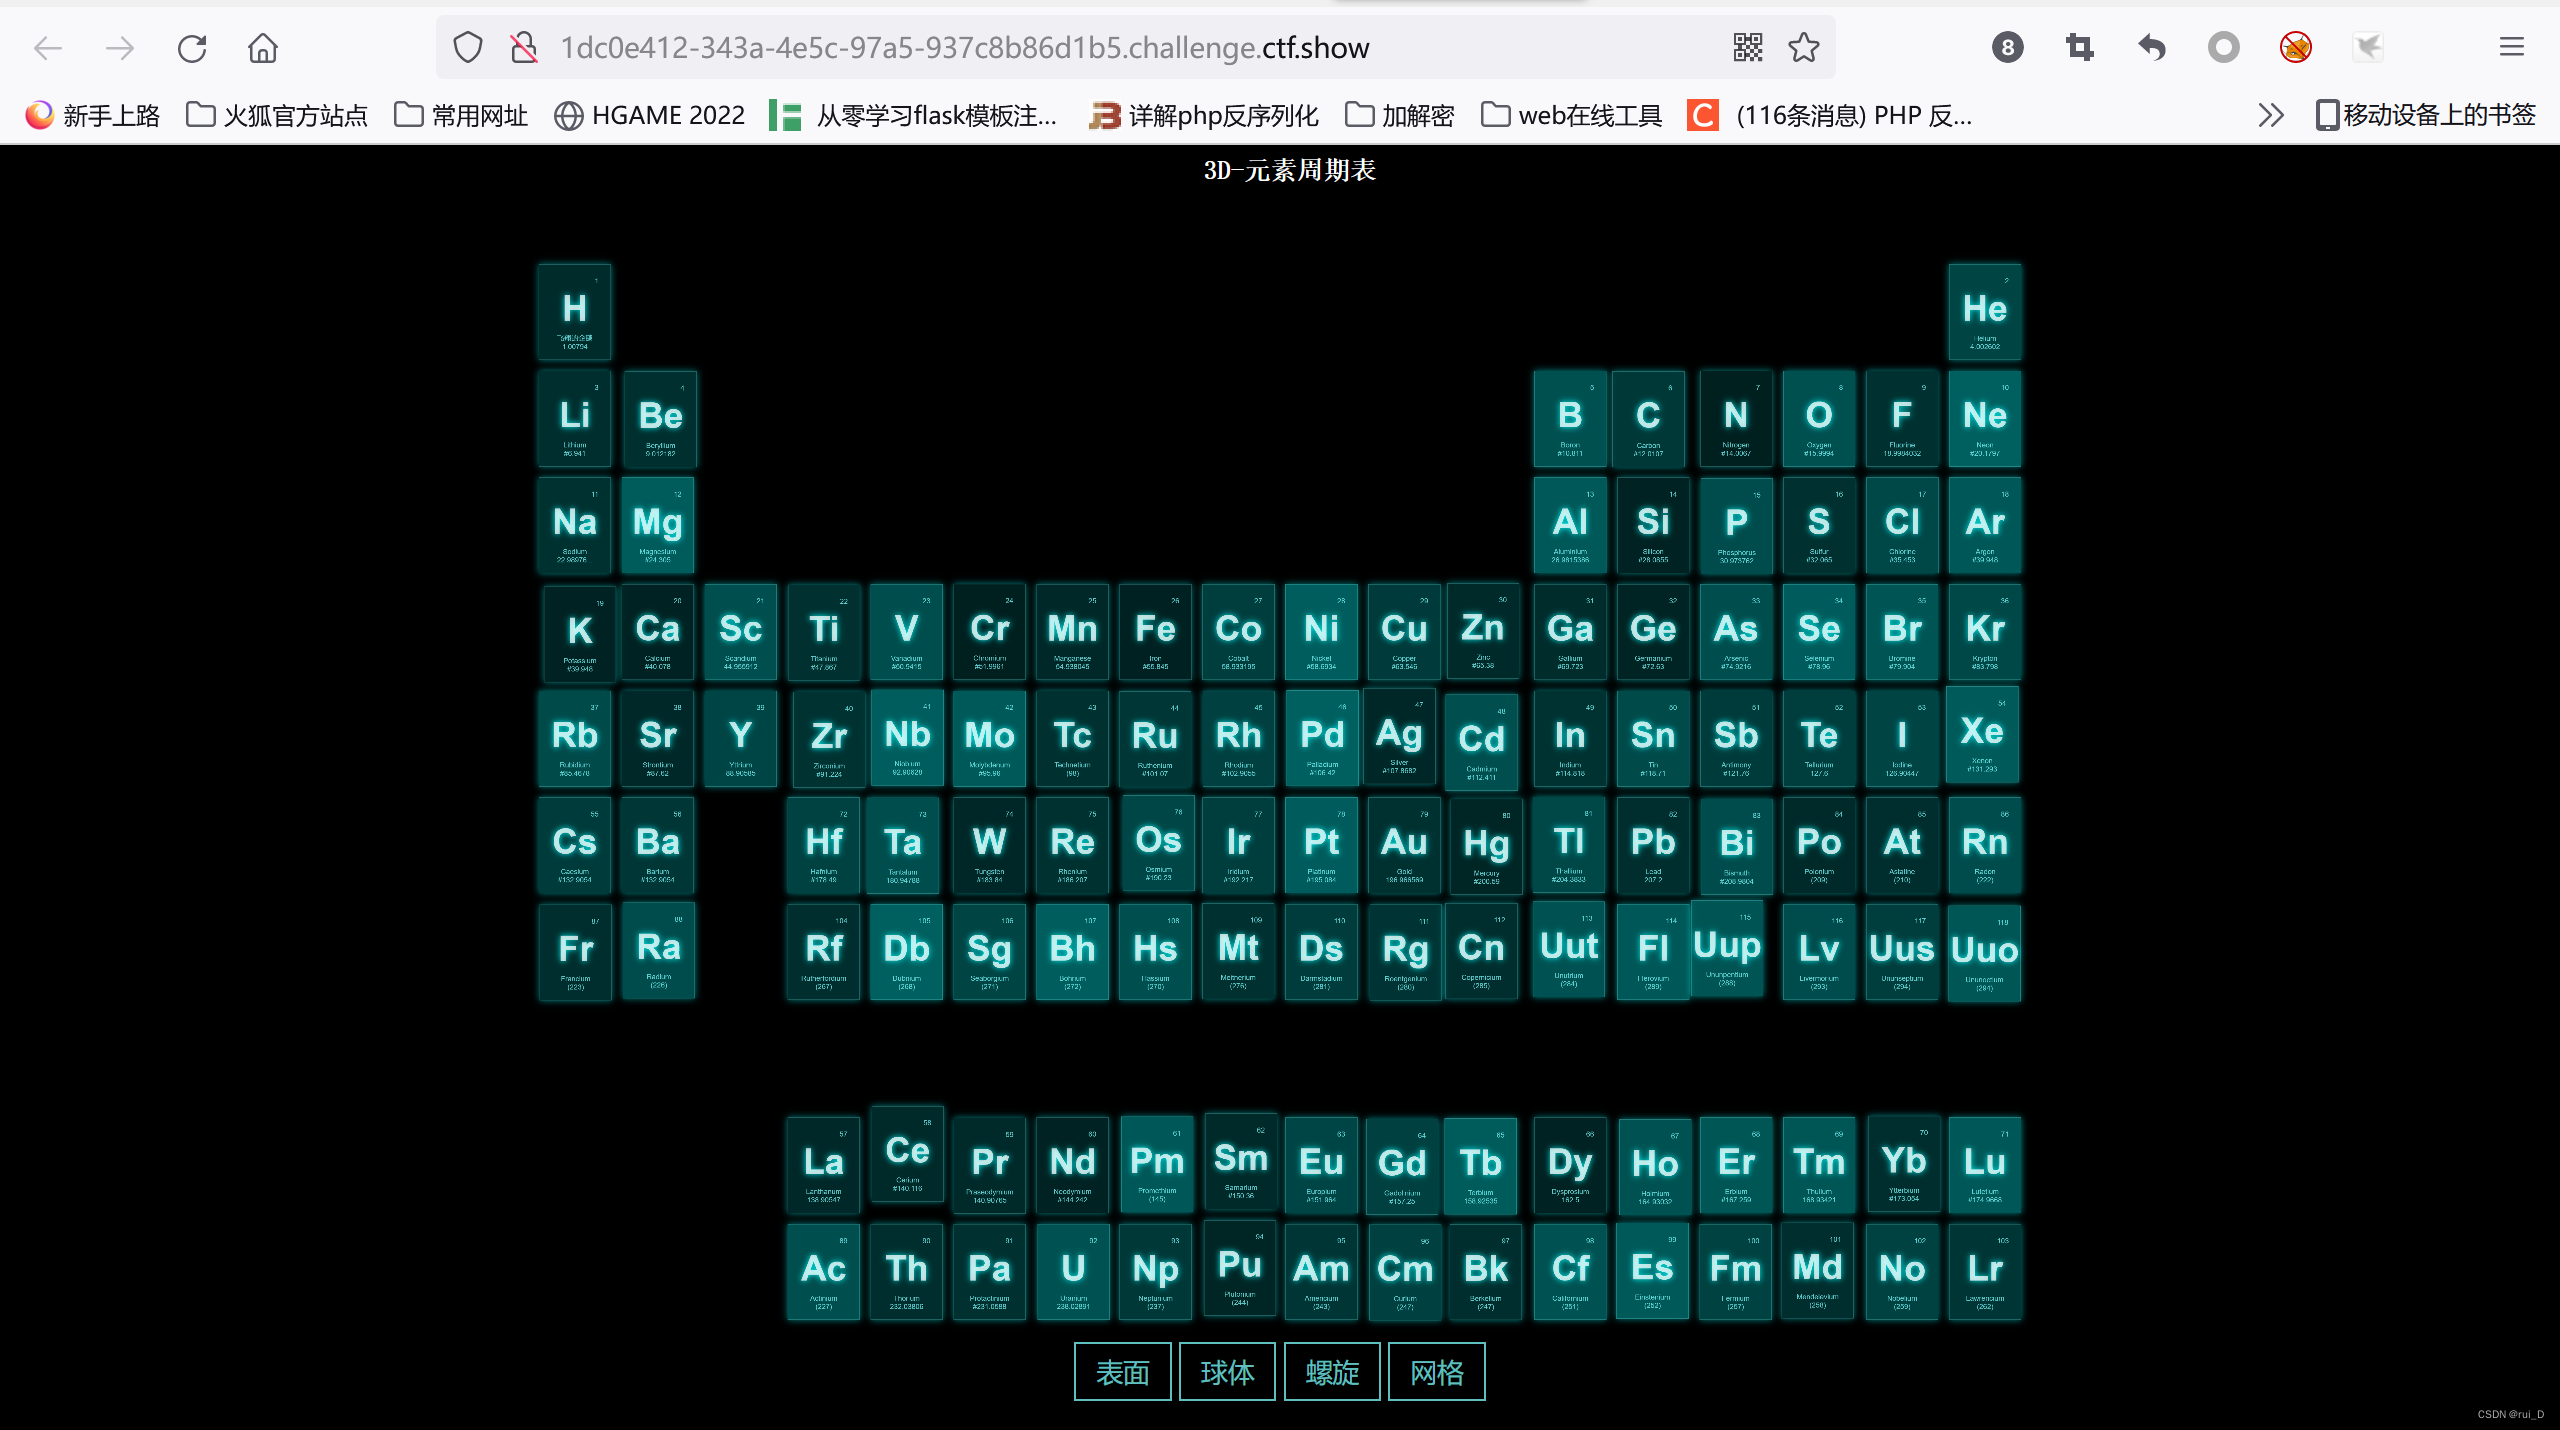Open the 从零学习flask模板注 bookmark
Image resolution: width=2560 pixels, height=1430 pixels.
point(913,116)
